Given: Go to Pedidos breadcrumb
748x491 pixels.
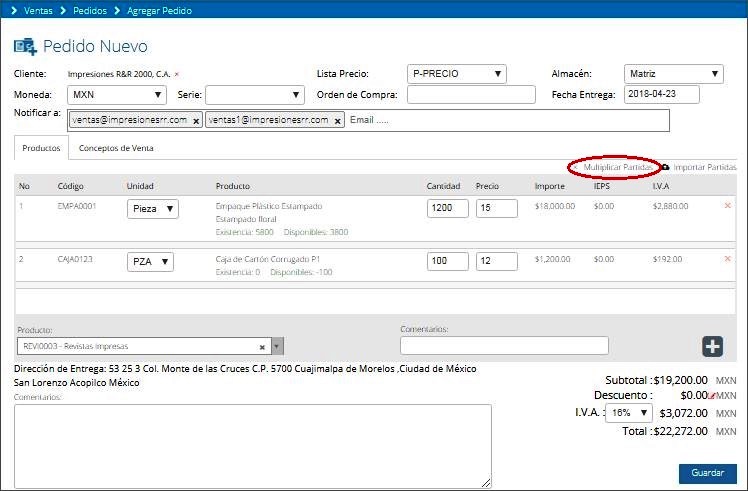Looking at the screenshot, I should pyautogui.click(x=90, y=10).
